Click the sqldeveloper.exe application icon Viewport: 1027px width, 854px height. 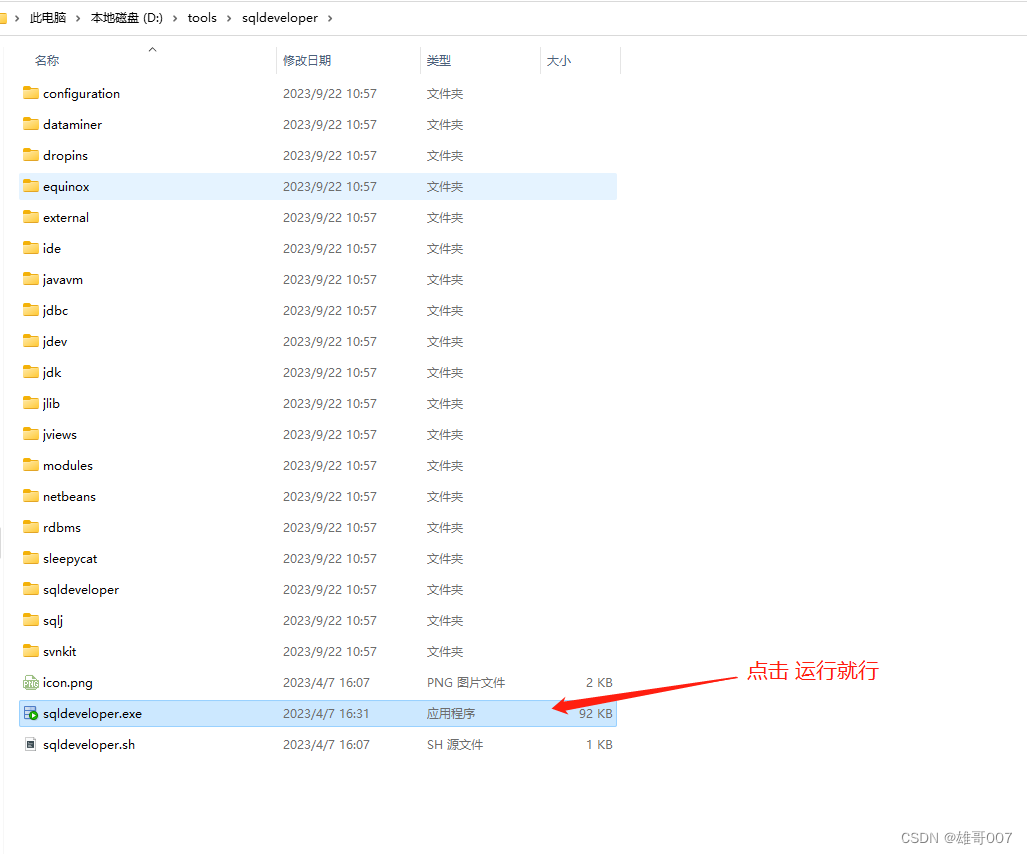point(31,713)
